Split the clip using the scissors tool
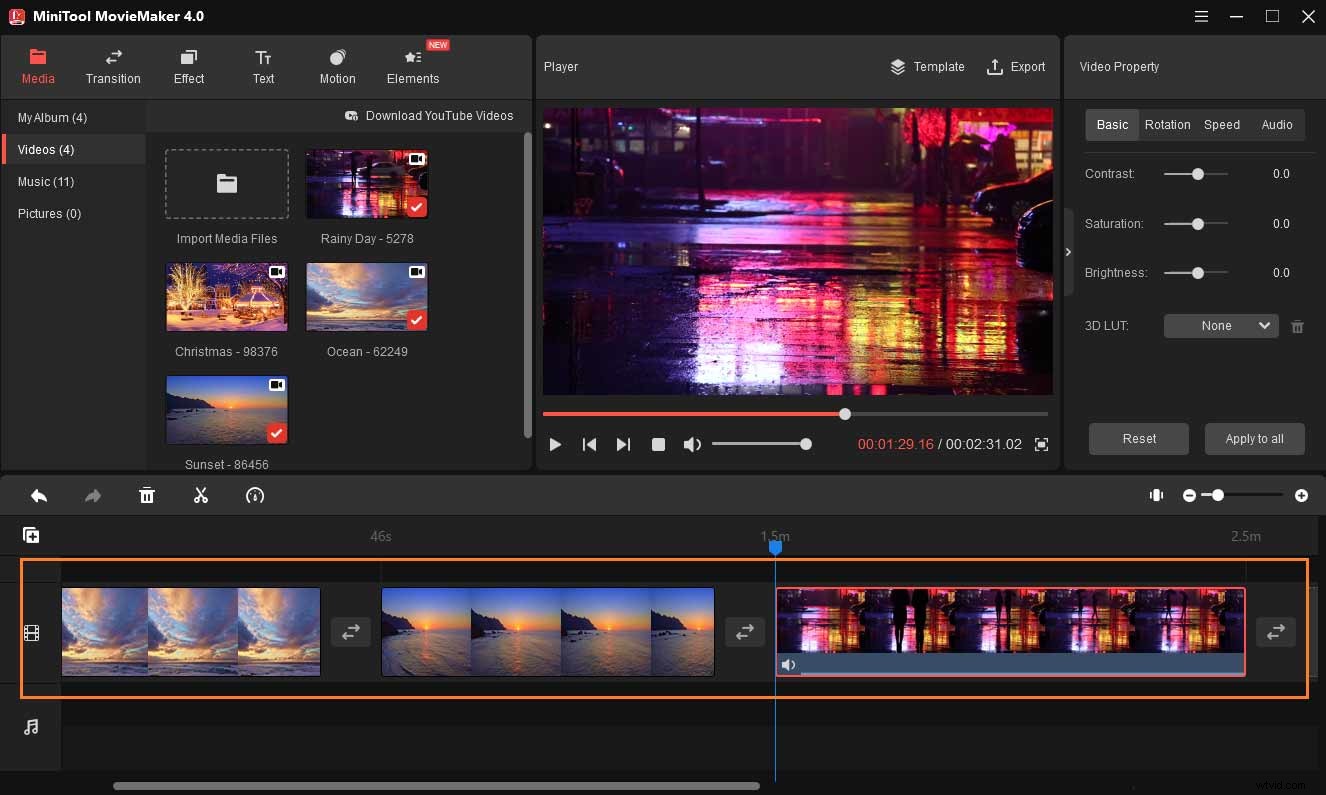Screen dimensions: 1326x795 tap(200, 495)
